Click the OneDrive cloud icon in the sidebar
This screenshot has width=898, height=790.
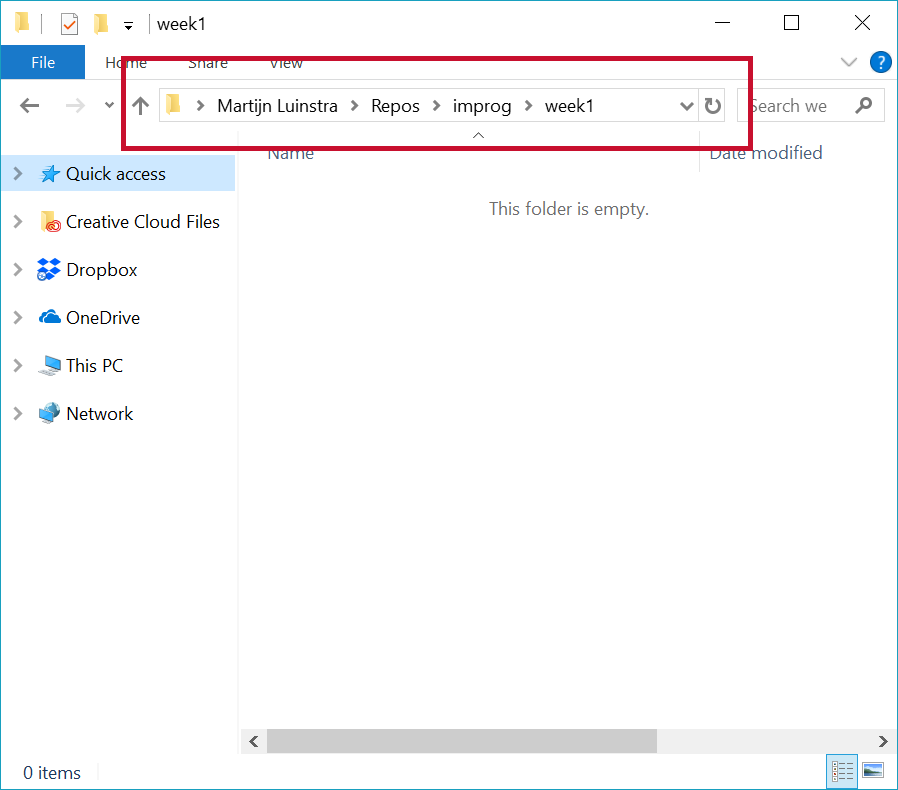tap(51, 317)
